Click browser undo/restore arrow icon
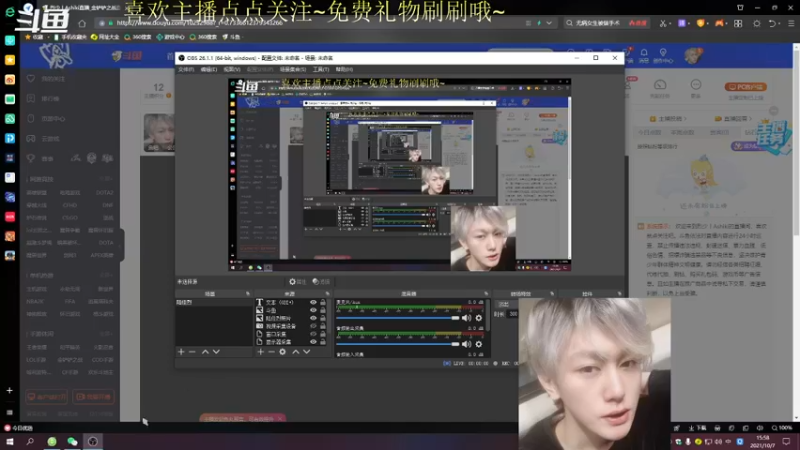The height and width of the screenshot is (450, 800). point(772,23)
